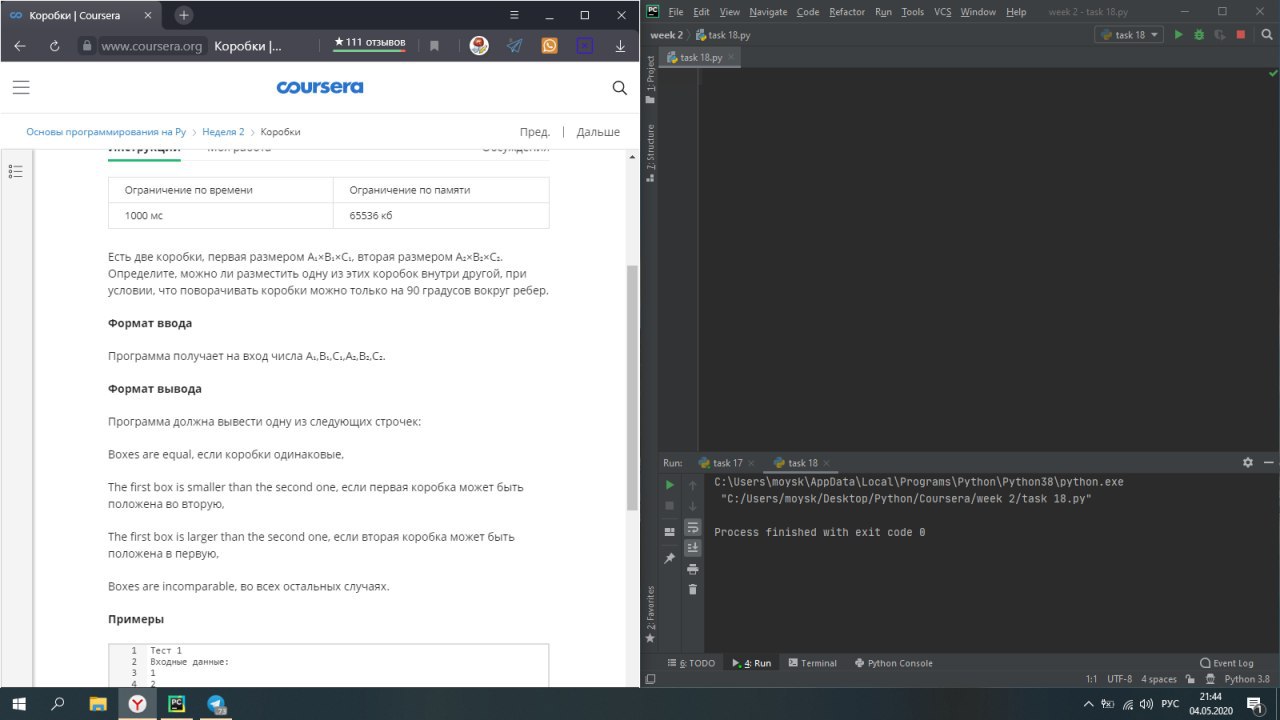The image size is (1280, 720).
Task: Pin the Run tab
Action: tap(670, 557)
